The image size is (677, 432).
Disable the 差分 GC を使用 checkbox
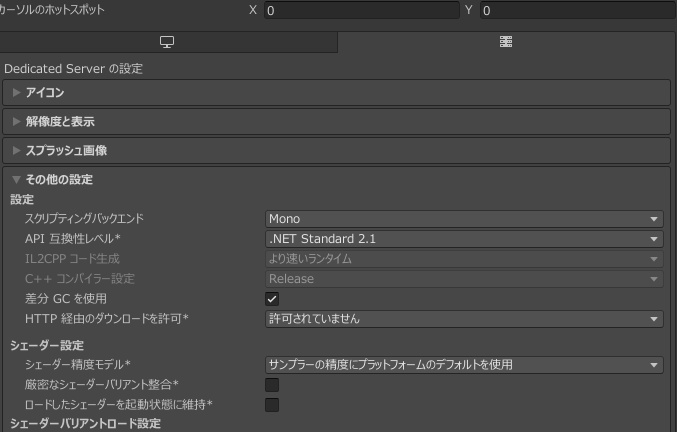272,299
